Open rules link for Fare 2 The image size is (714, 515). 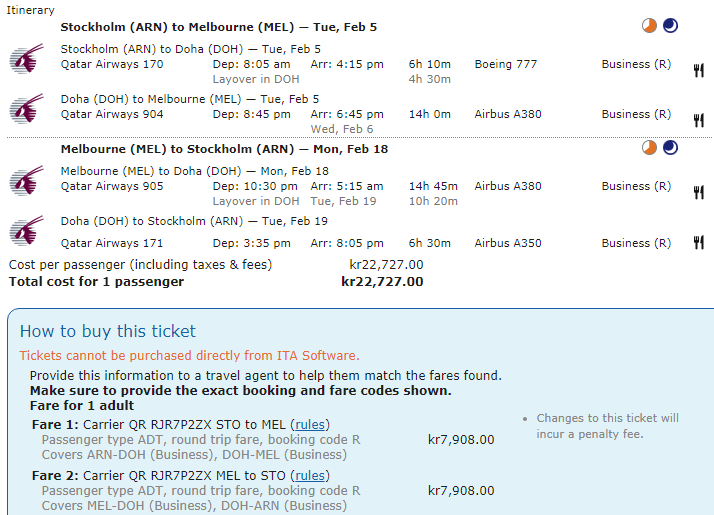click(x=311, y=475)
